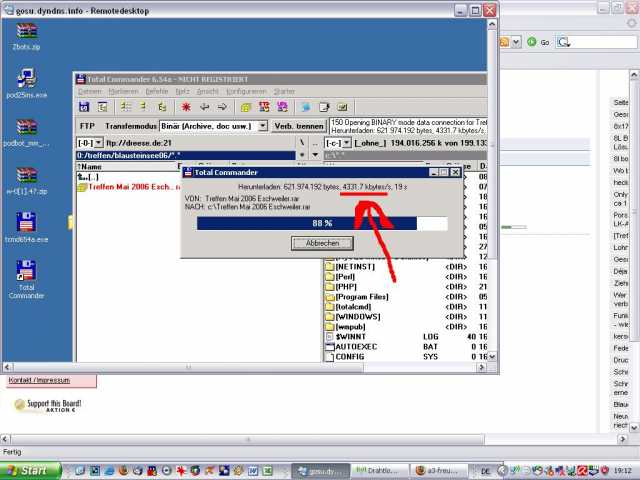Open Markieren menu

click(x=124, y=91)
